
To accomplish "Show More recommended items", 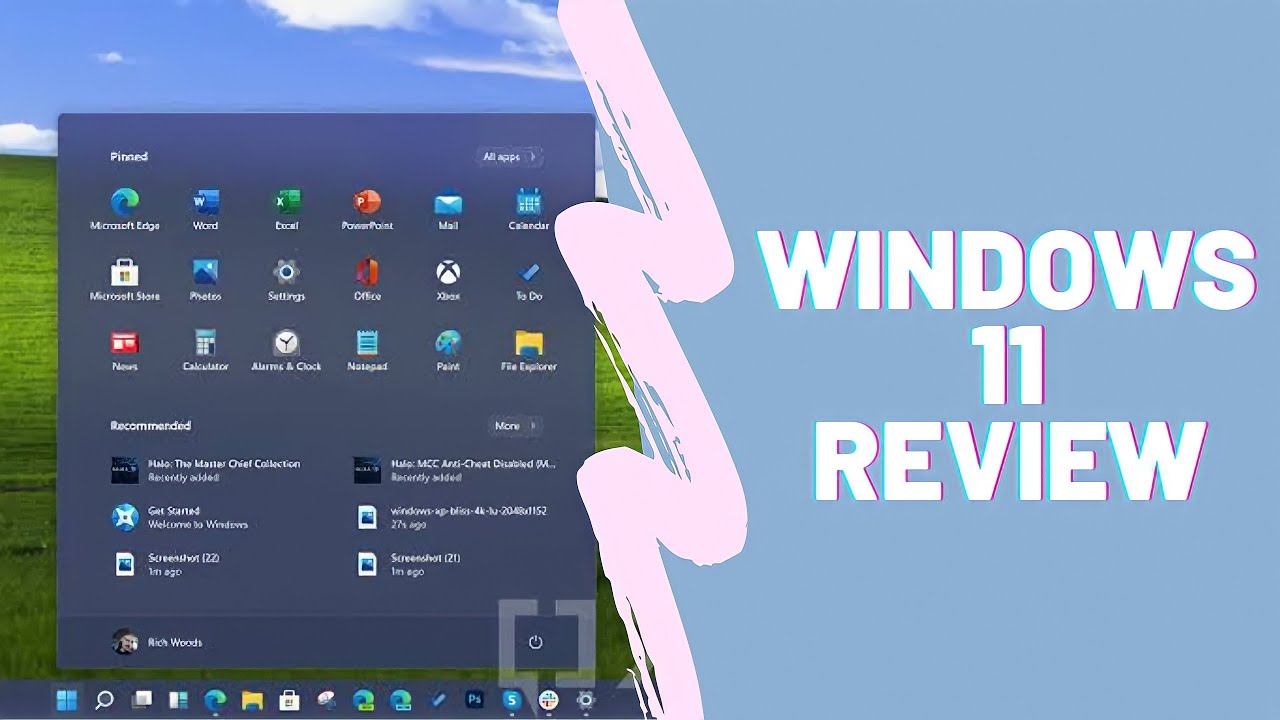I will coord(516,426).
